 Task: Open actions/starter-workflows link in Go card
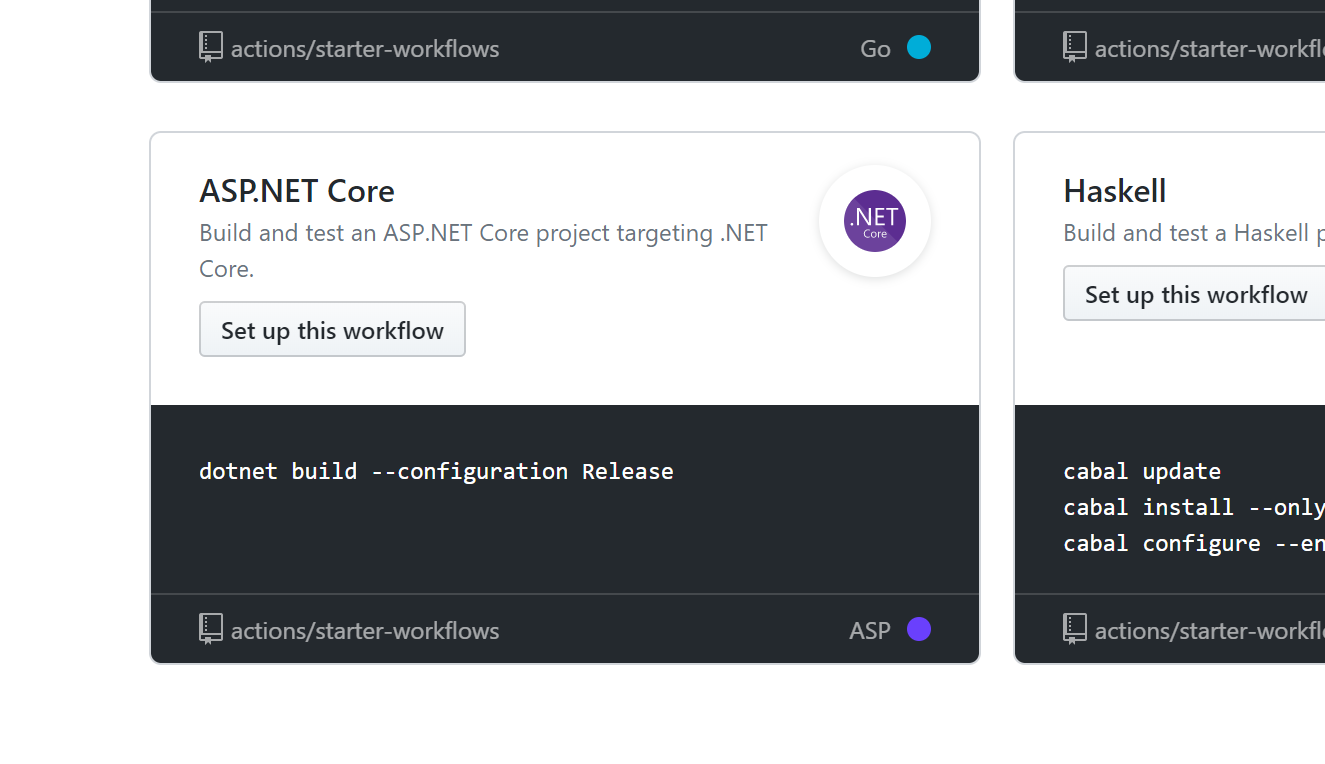tap(365, 49)
